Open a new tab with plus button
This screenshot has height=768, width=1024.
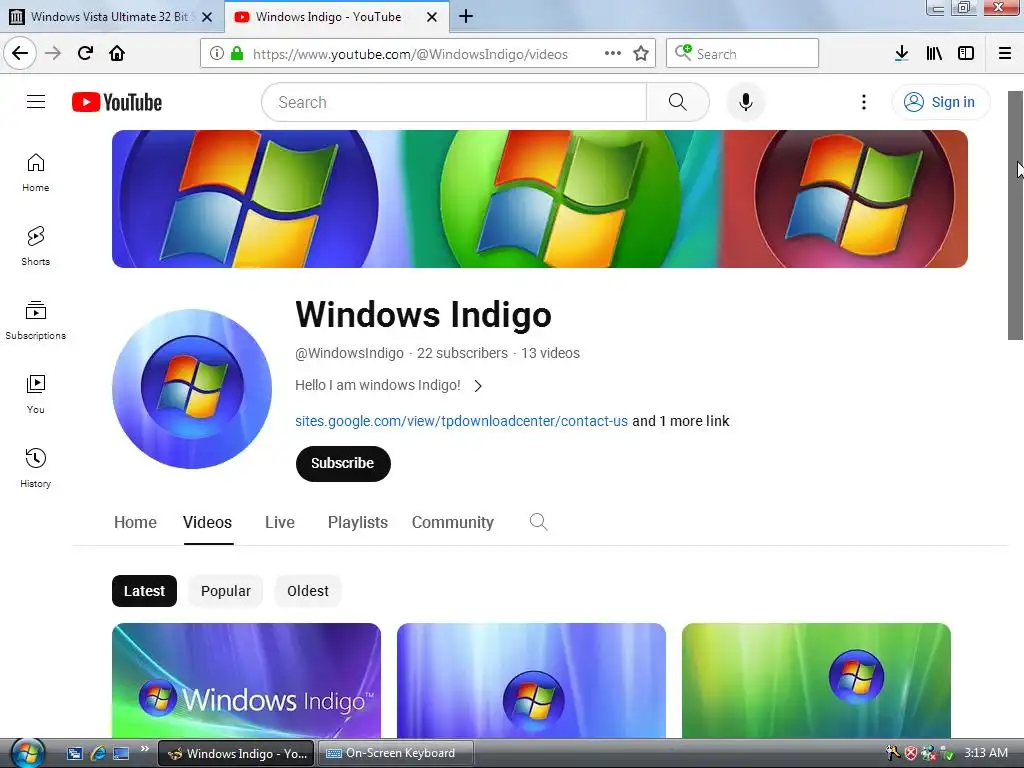pyautogui.click(x=466, y=16)
